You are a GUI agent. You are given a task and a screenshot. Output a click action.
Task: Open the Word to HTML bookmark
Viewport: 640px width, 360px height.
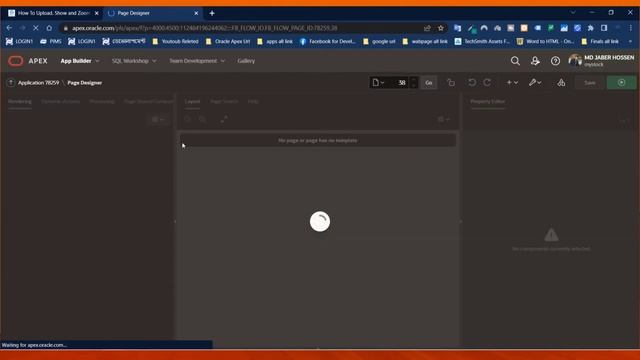pyautogui.click(x=545, y=41)
